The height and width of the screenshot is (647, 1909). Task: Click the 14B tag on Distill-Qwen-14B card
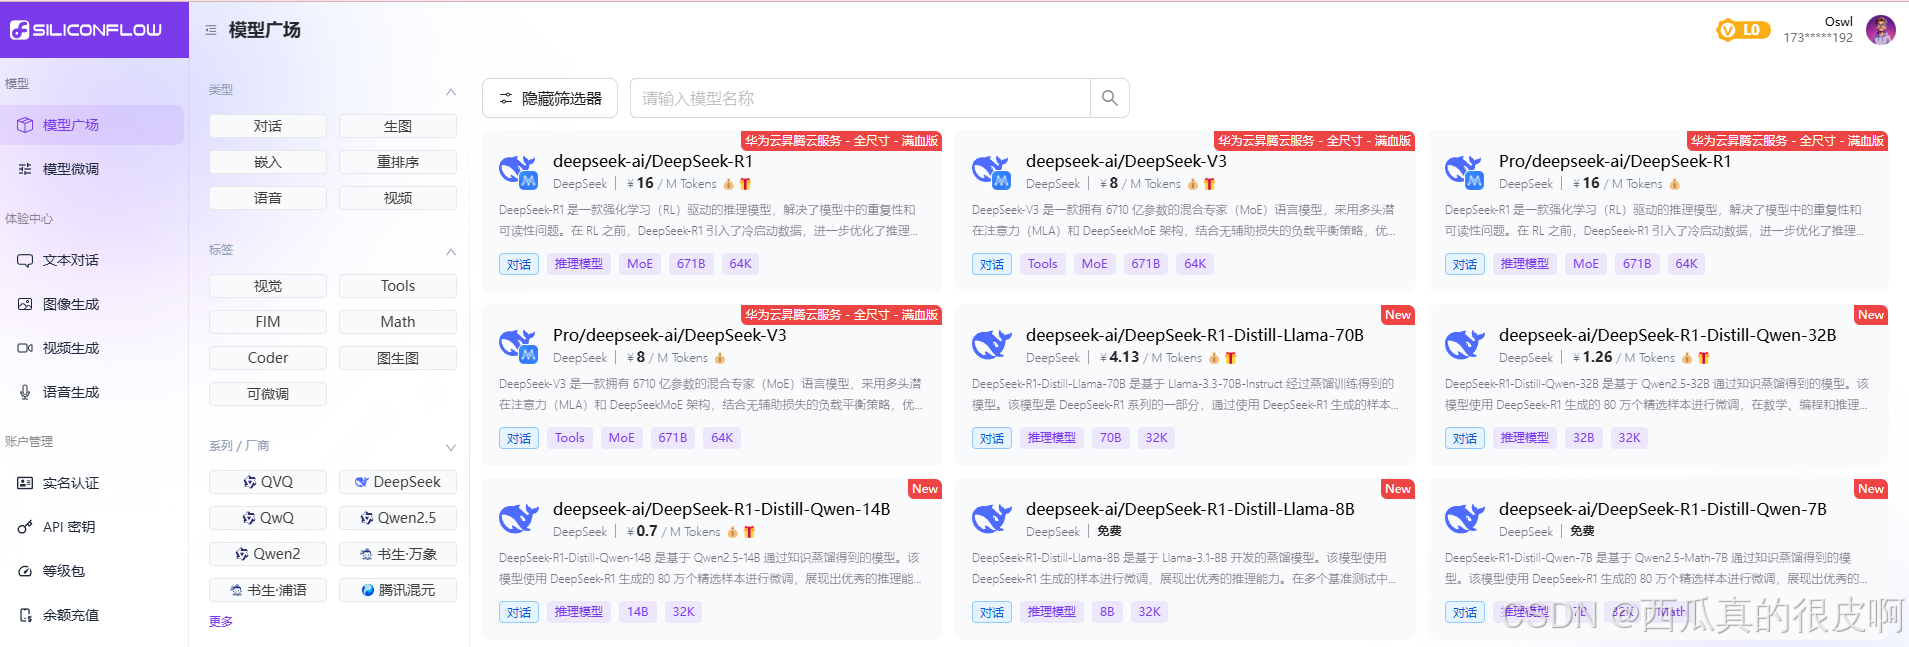pos(638,612)
